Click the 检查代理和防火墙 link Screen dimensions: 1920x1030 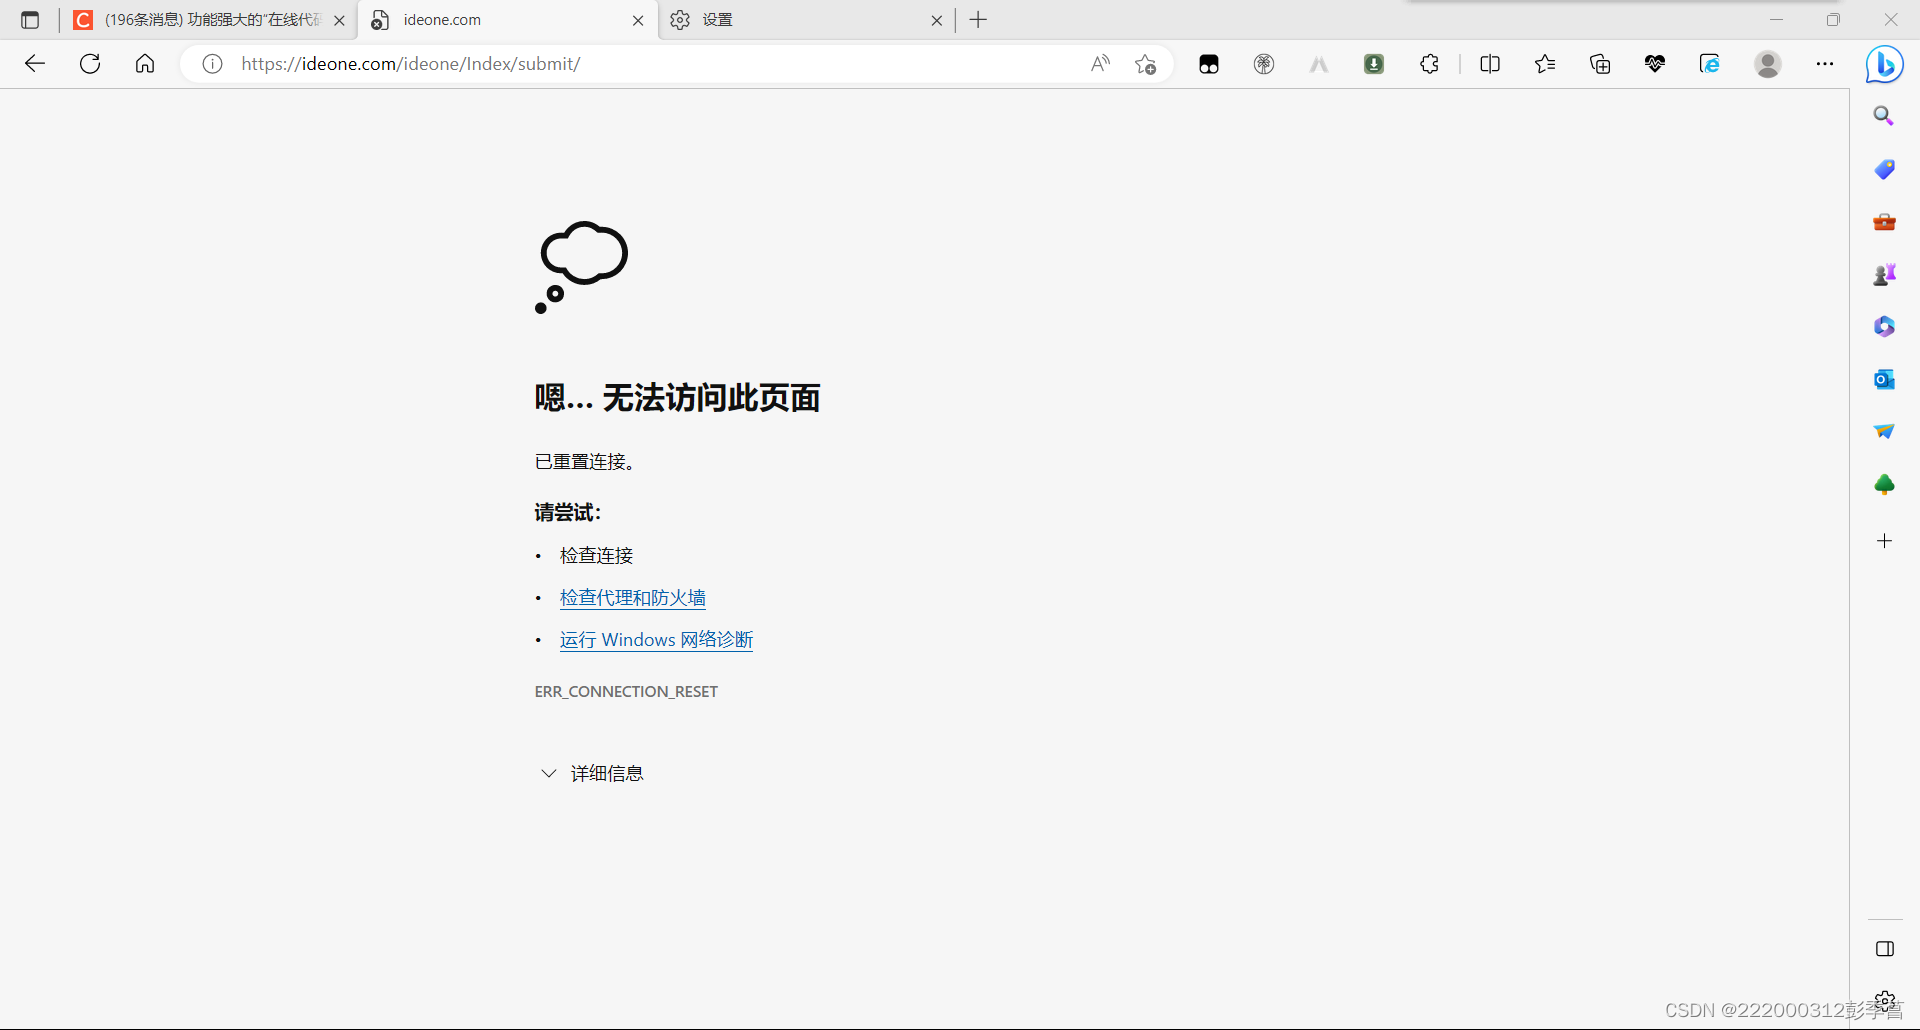[633, 598]
